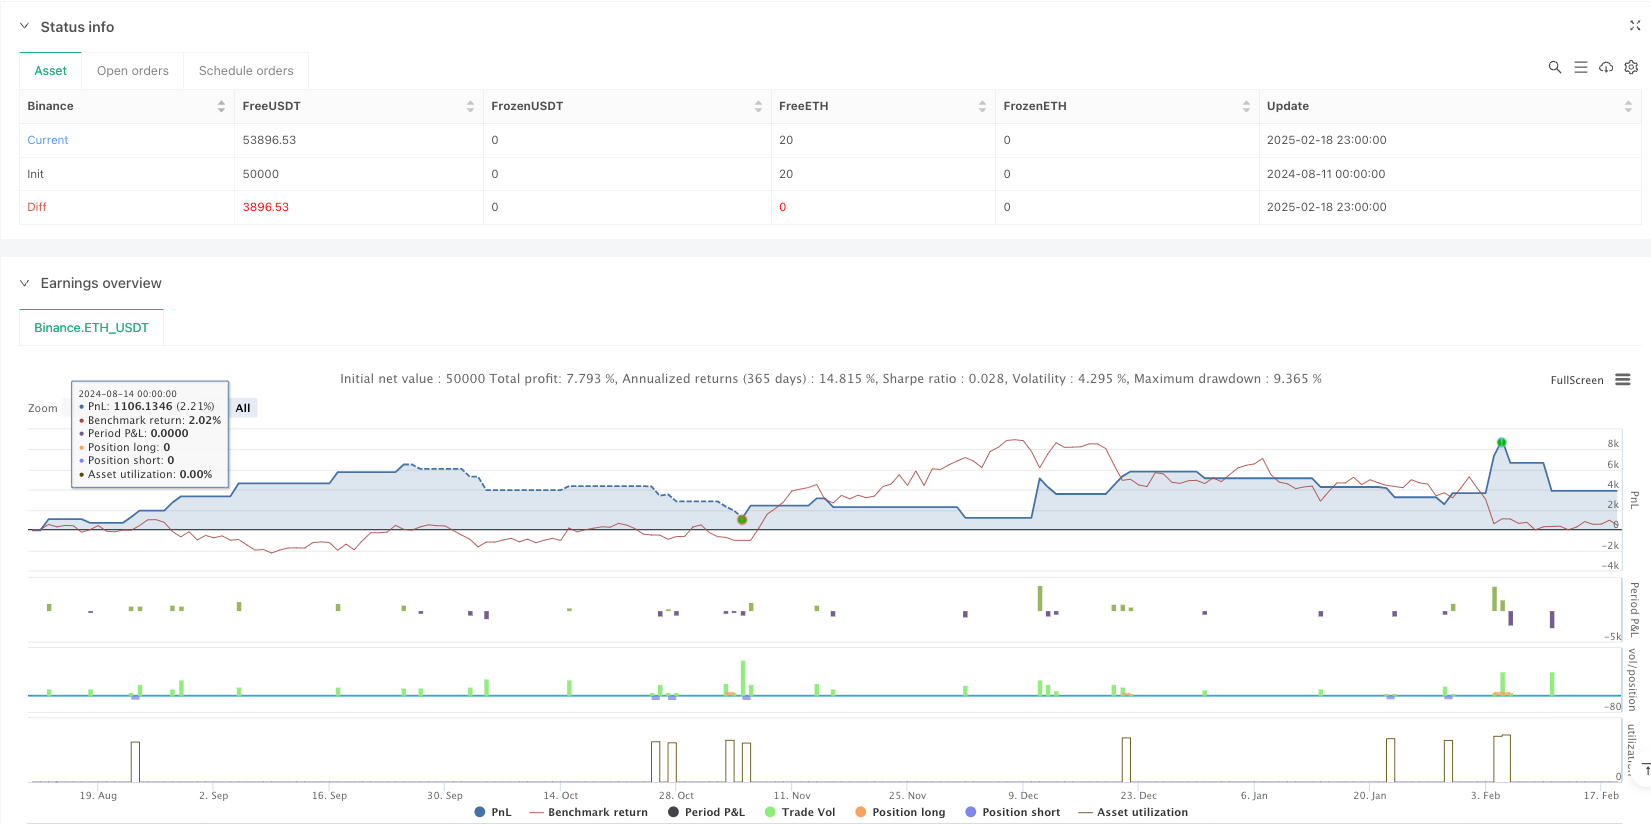
Task: Sort by the FreeETH column arrows
Action: [x=982, y=106]
